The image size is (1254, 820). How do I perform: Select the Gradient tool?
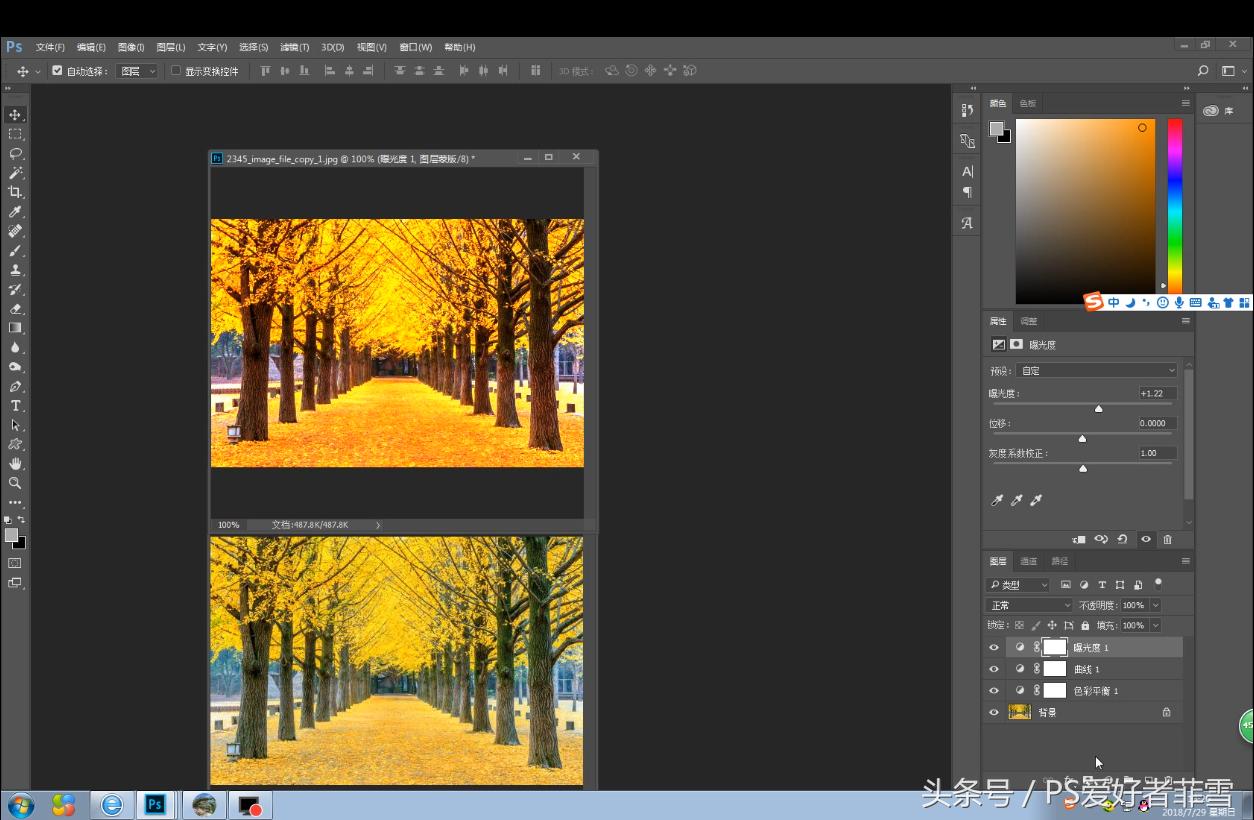15,328
